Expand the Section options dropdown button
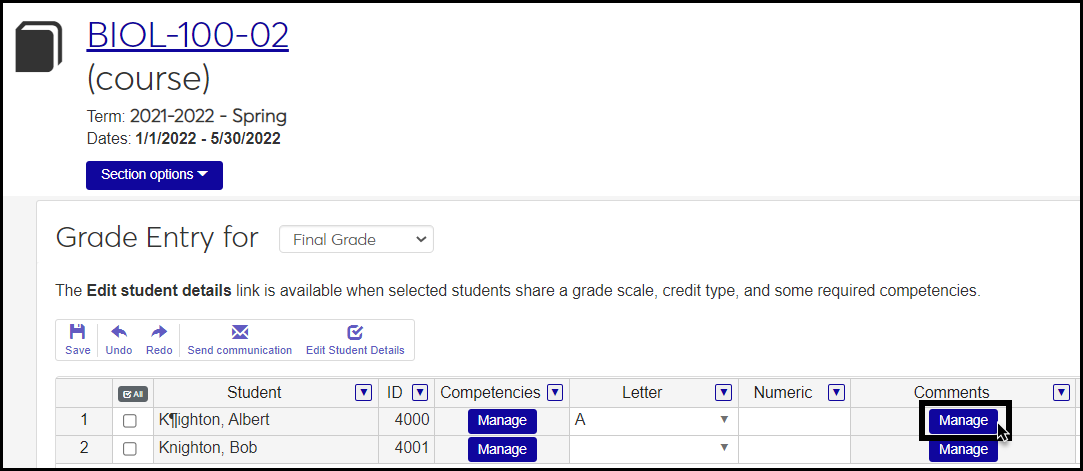This screenshot has height=471, width=1083. [154, 175]
